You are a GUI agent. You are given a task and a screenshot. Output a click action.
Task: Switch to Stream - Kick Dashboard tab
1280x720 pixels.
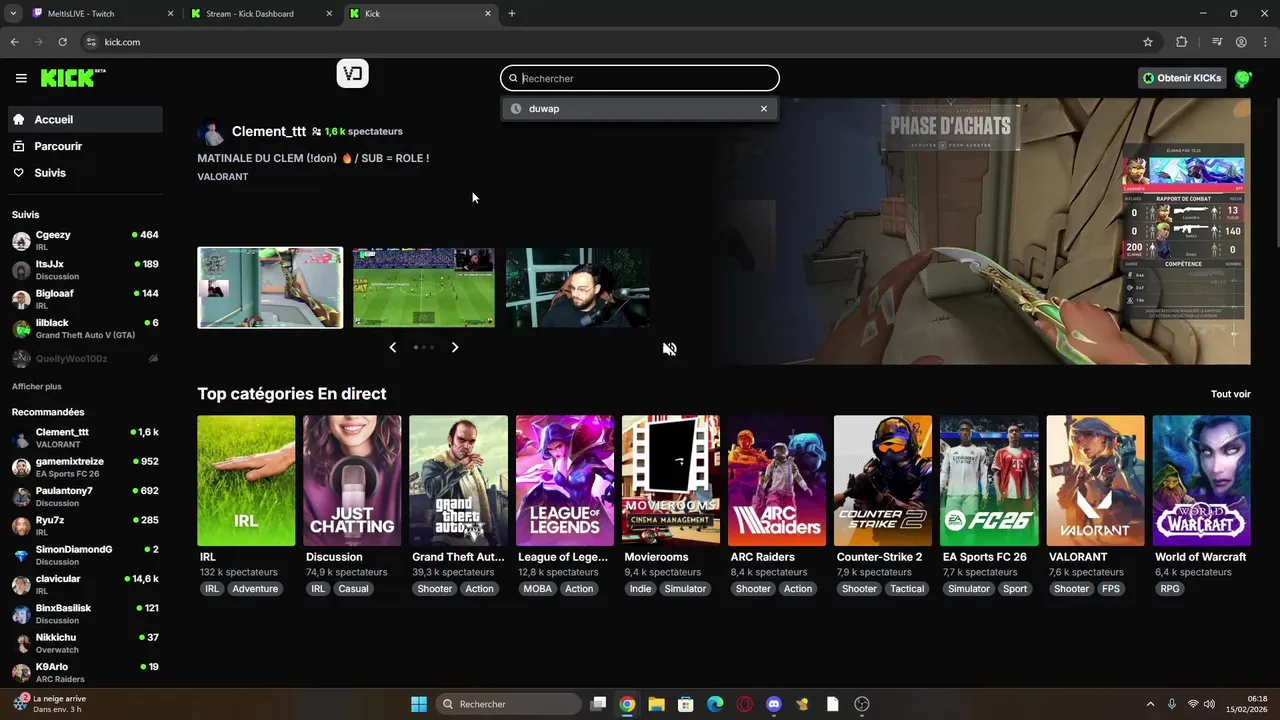coord(260,14)
